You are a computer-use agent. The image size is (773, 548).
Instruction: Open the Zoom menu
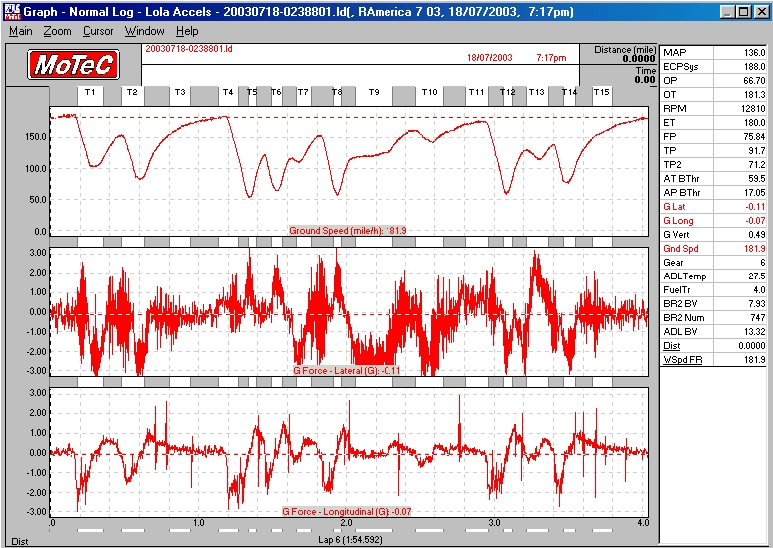coord(57,31)
